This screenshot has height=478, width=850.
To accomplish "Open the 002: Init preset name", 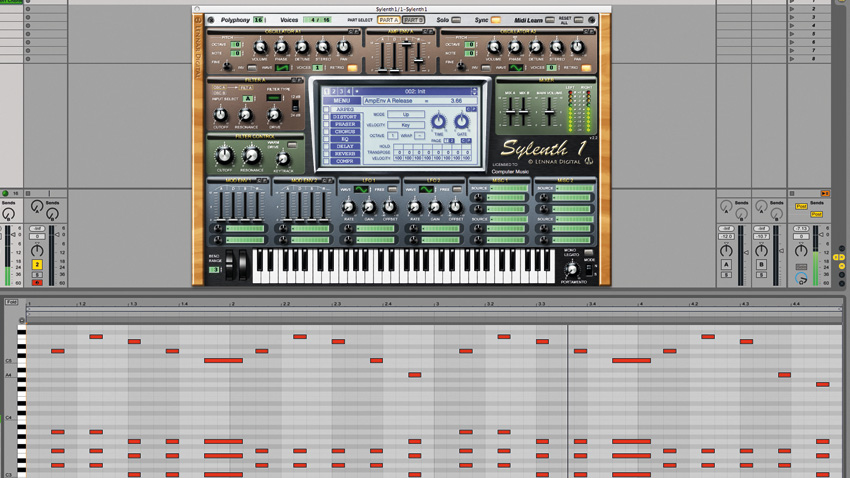I will coord(415,91).
